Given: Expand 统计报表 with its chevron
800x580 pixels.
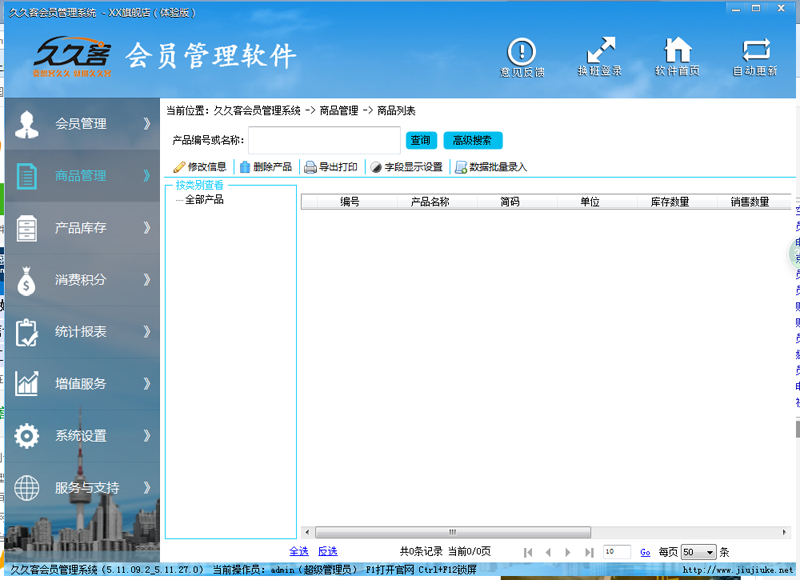Looking at the screenshot, I should (147, 332).
